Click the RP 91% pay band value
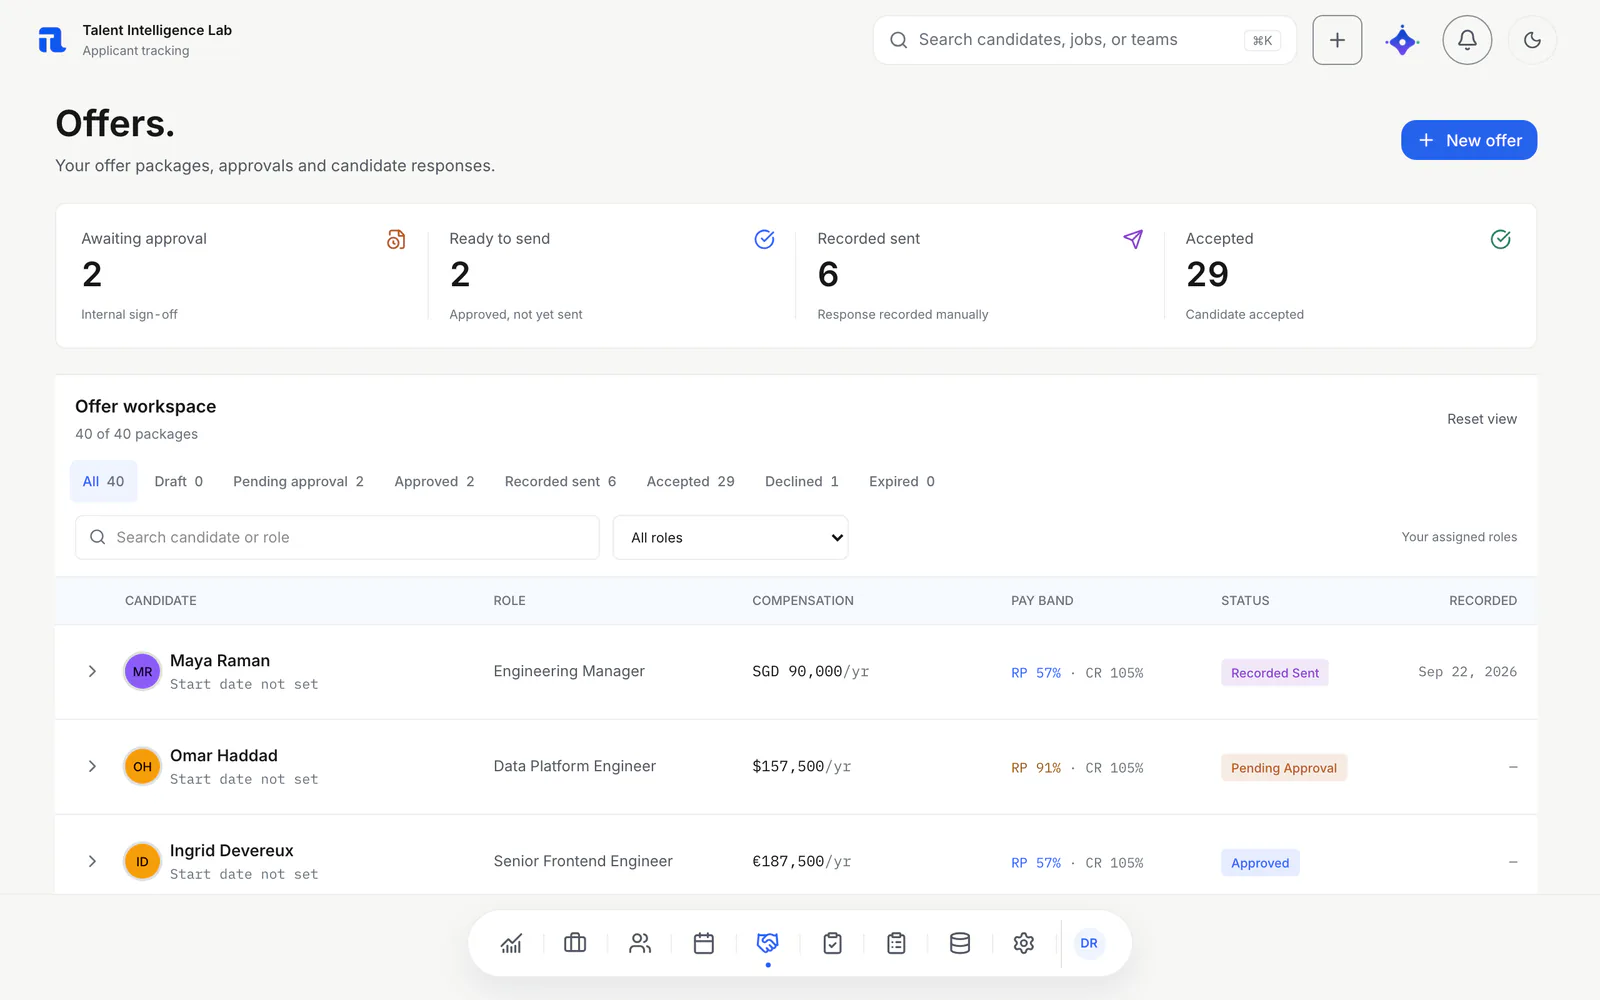 [1036, 768]
